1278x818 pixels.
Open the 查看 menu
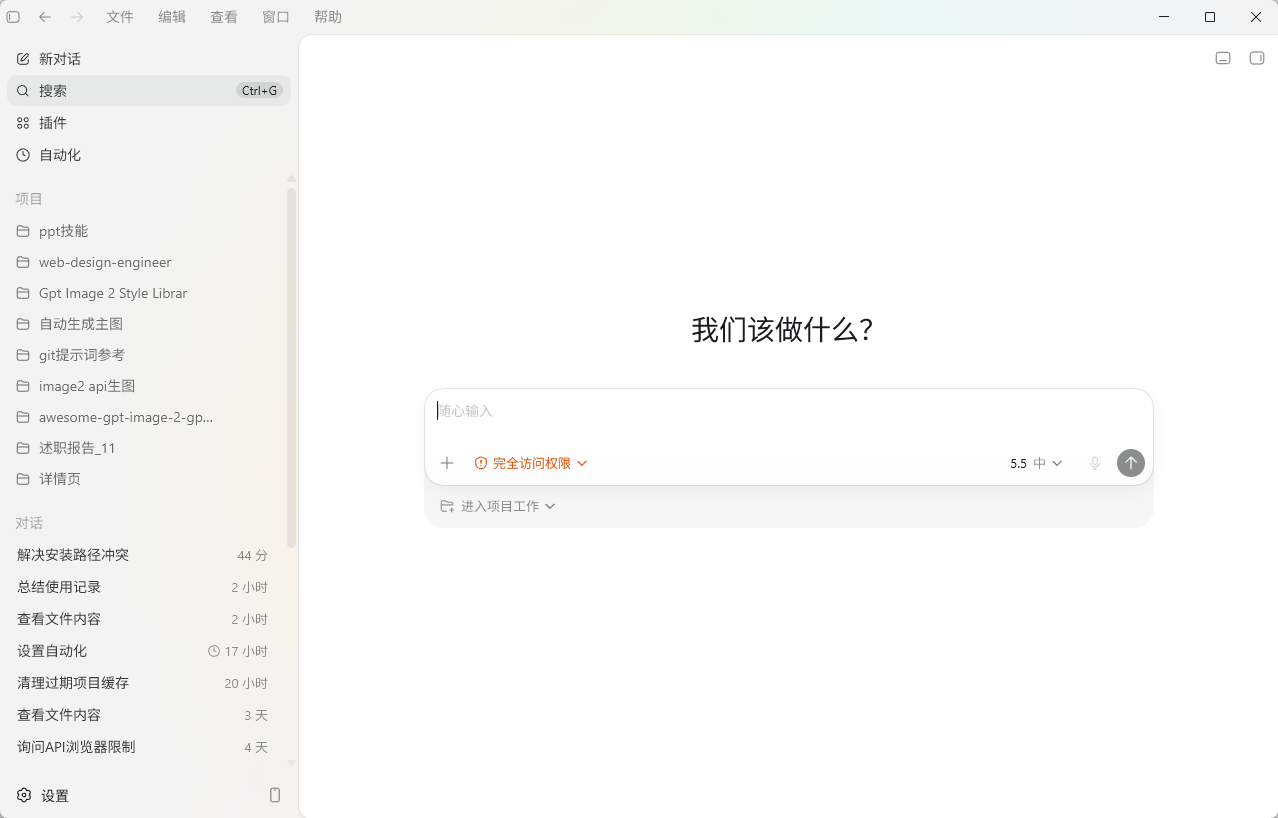tap(224, 17)
